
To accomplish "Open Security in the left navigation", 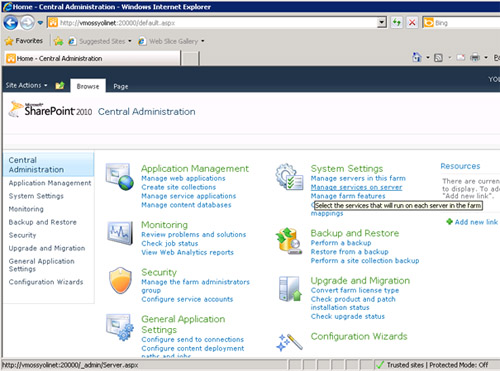I will (22, 235).
